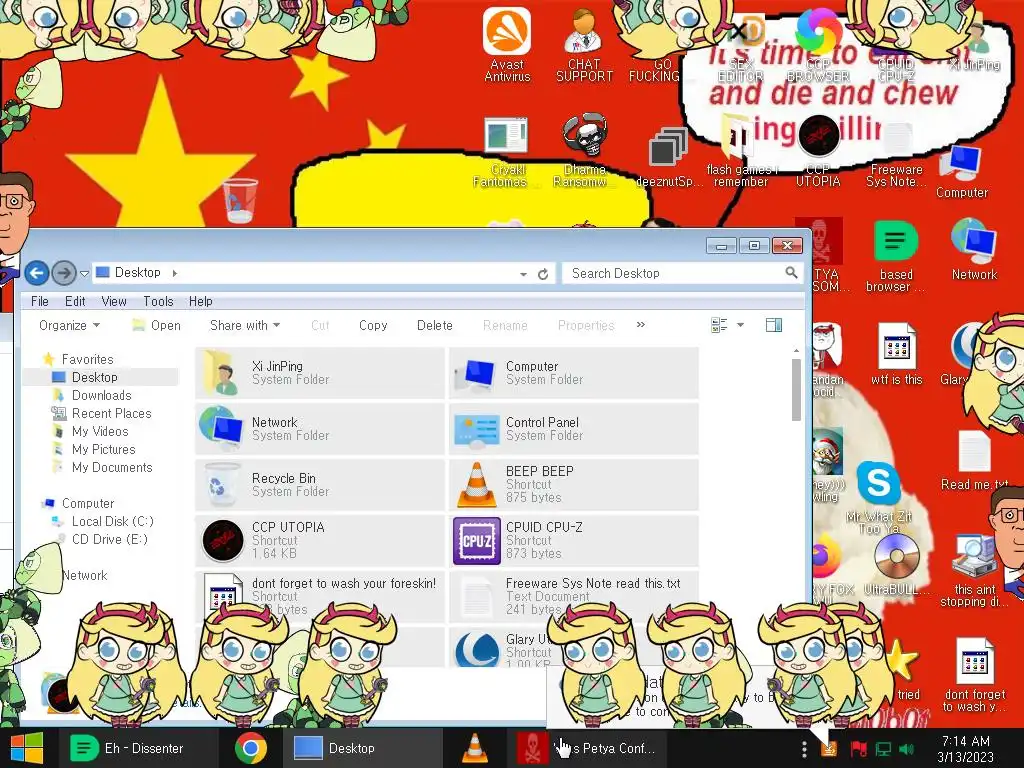Image resolution: width=1024 pixels, height=768 pixels.
Task: Open the deeznutSp desktop icon
Action: pos(668,157)
